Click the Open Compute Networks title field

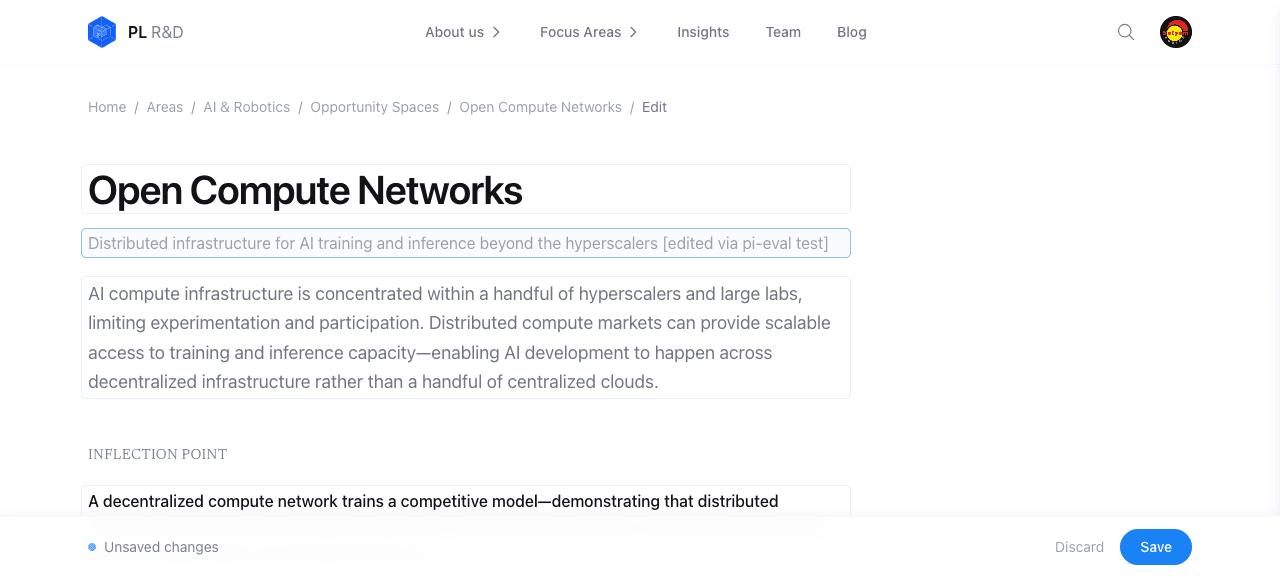(466, 189)
